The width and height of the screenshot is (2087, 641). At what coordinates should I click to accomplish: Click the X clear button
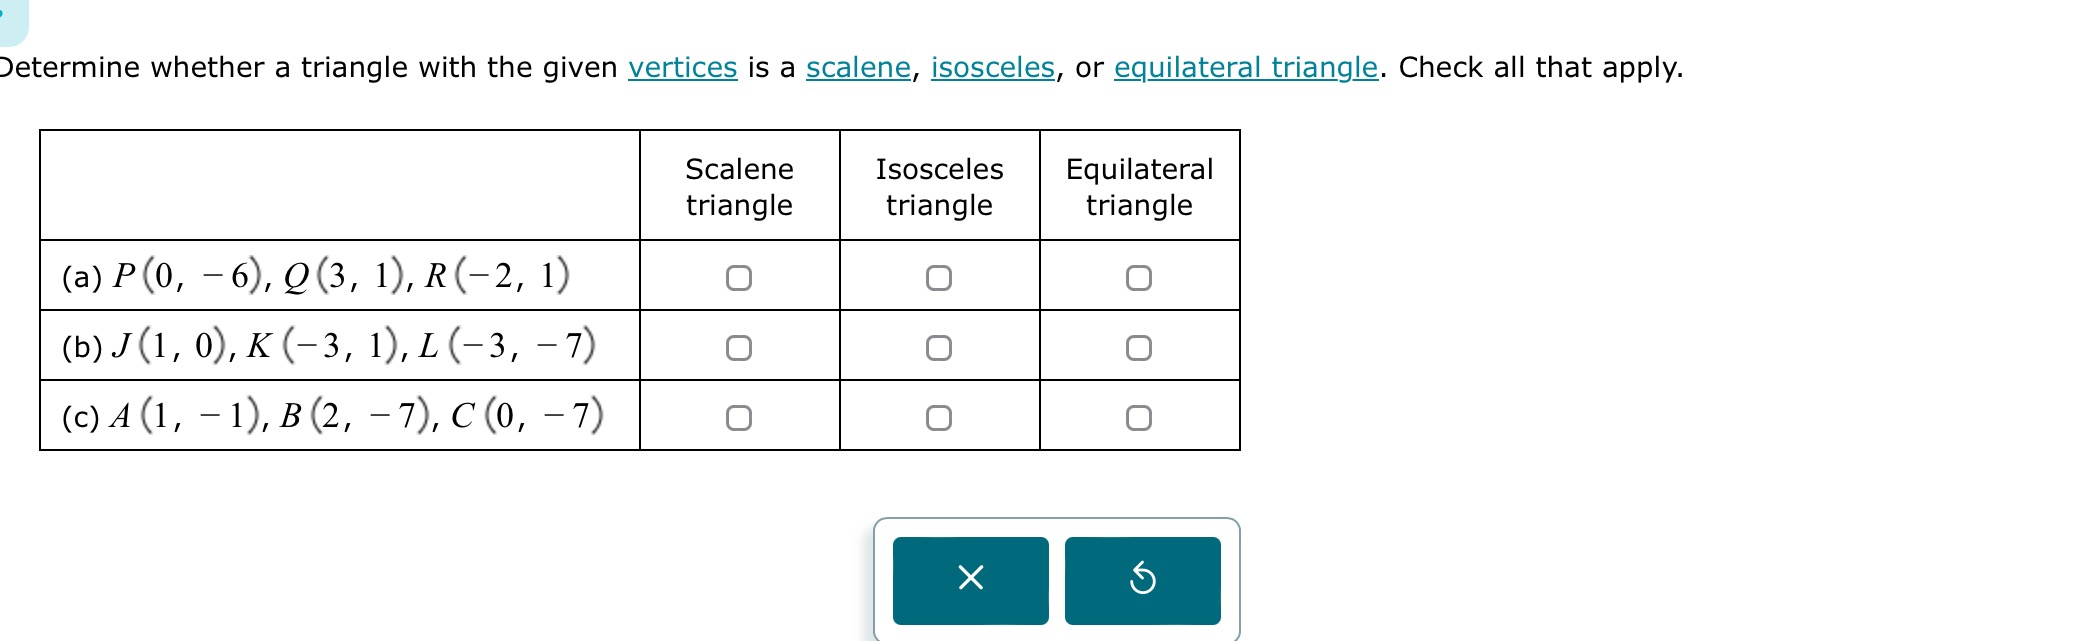(970, 580)
